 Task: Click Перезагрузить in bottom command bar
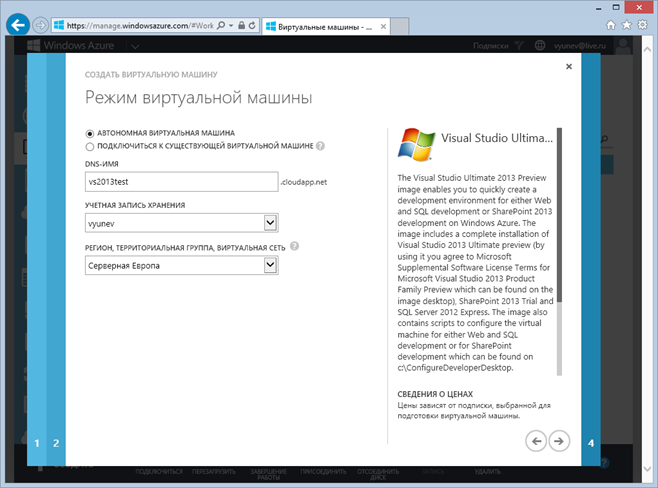(x=214, y=472)
